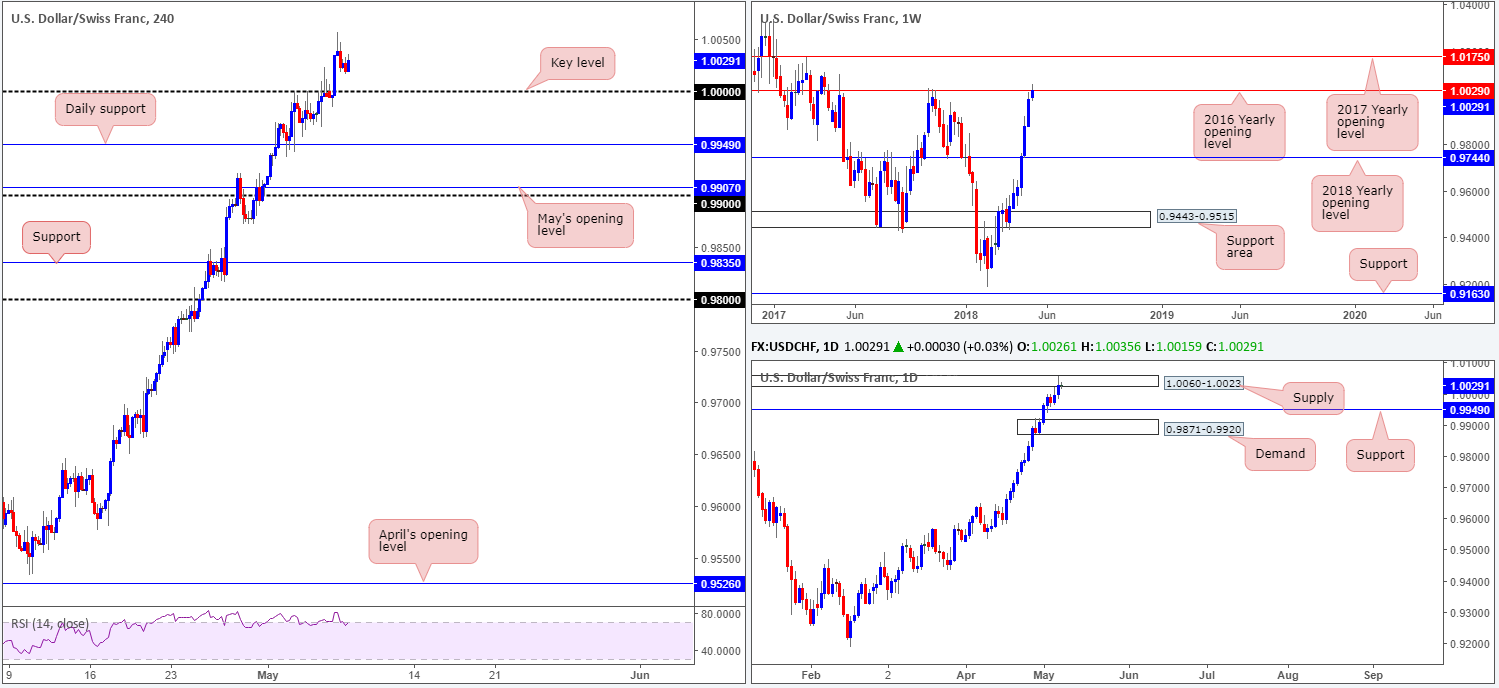Viewport: 1499px width, 688px height.
Task: Click the supply zone rectangle on the daily chart
Action: 954,382
